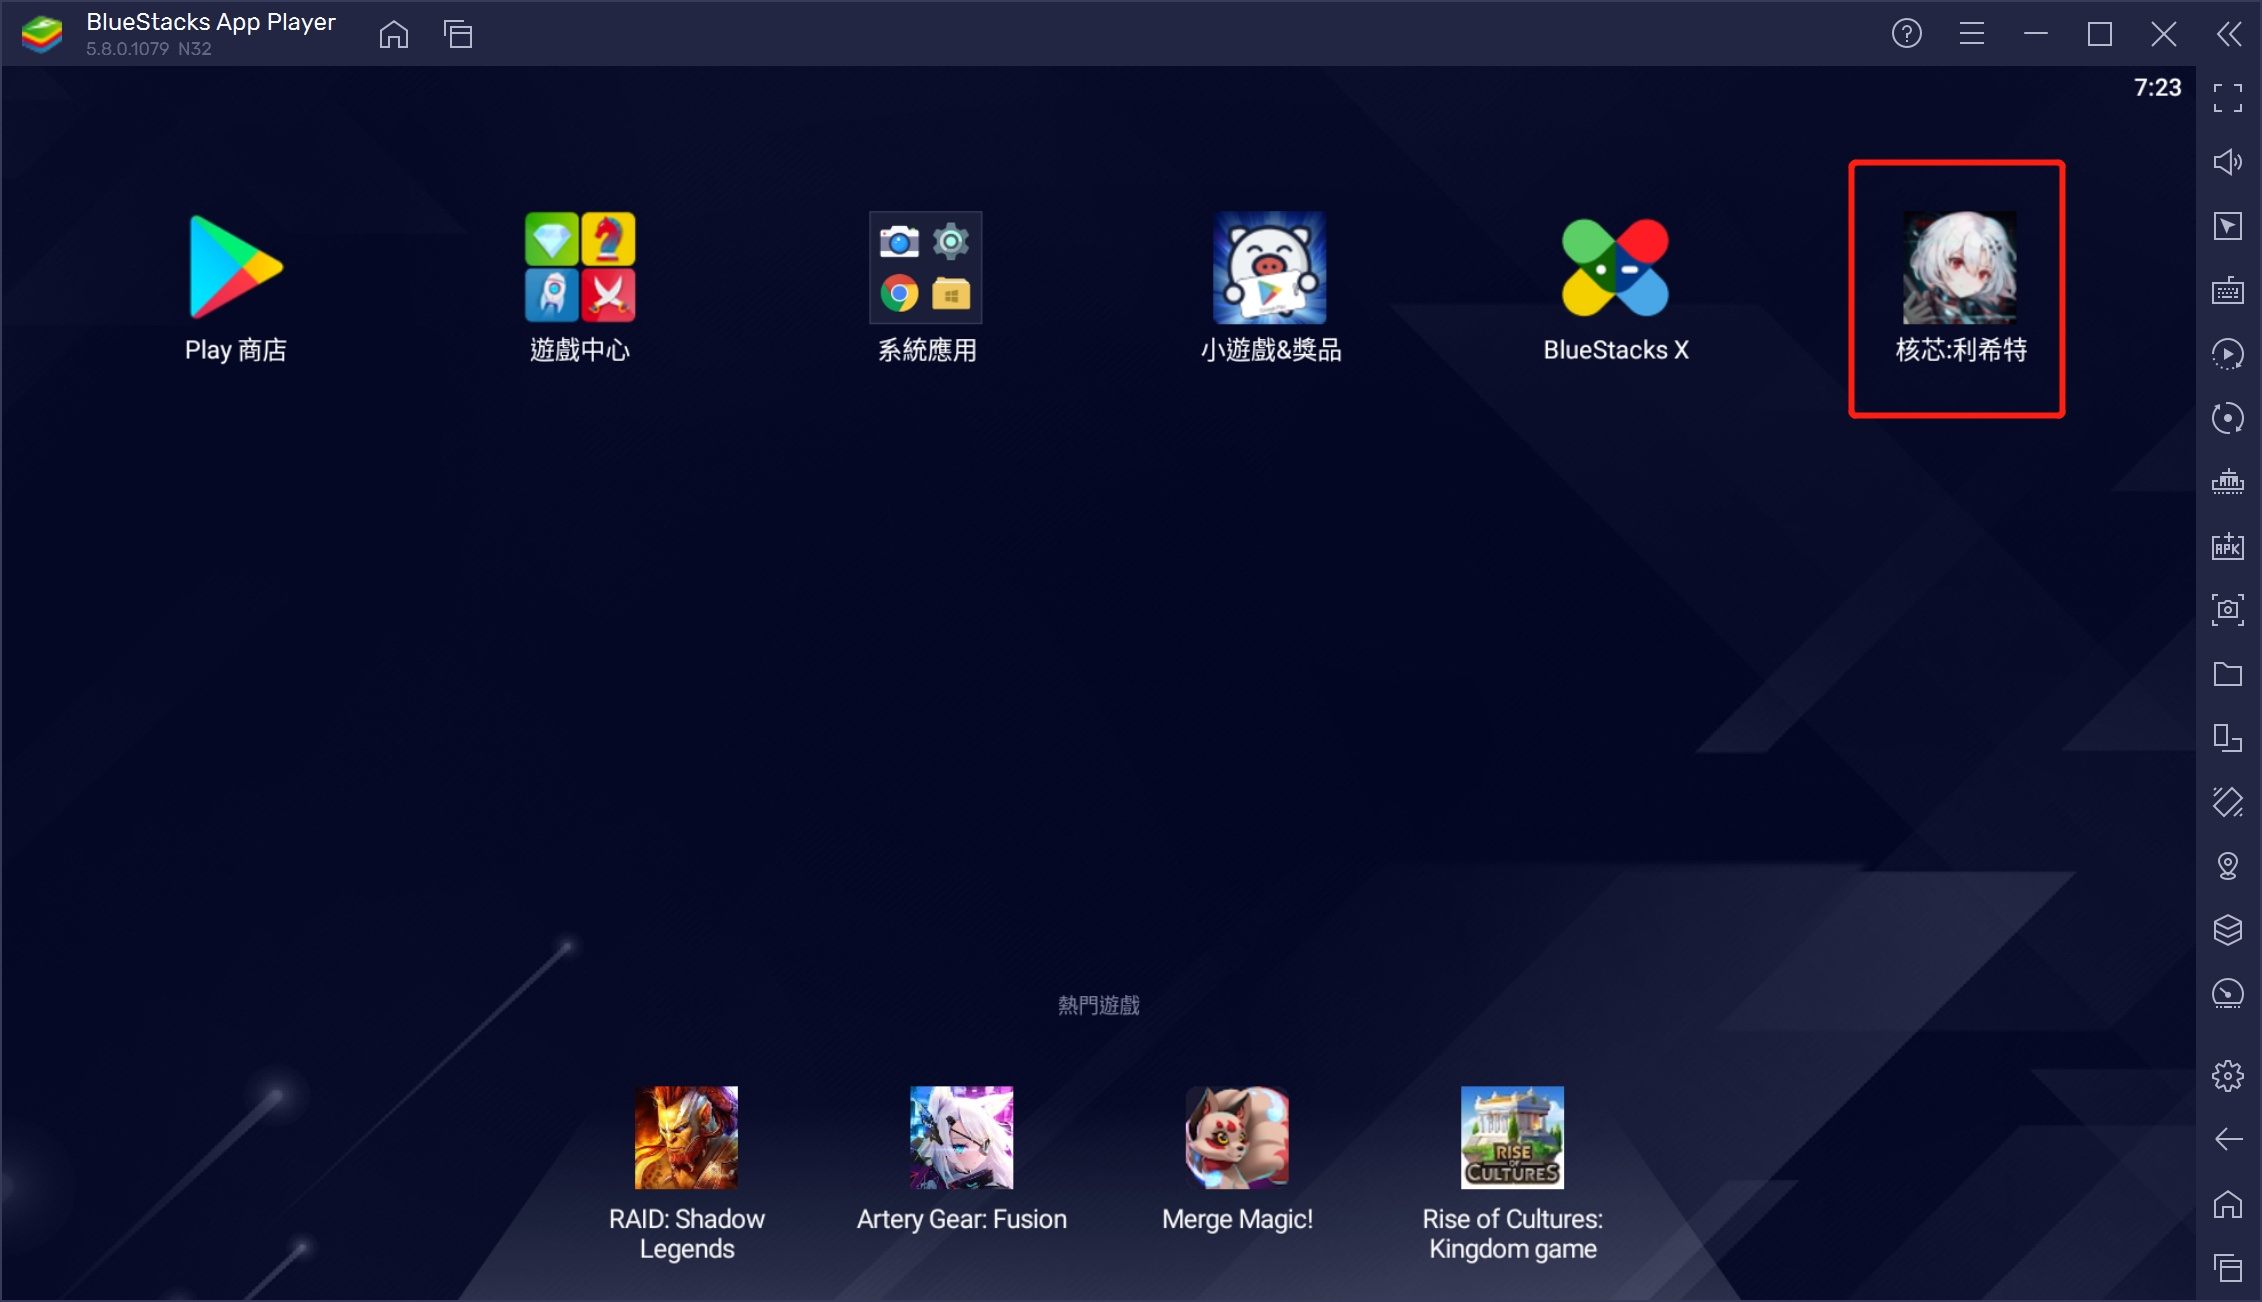
Task: Open the help question mark icon
Action: point(1907,34)
